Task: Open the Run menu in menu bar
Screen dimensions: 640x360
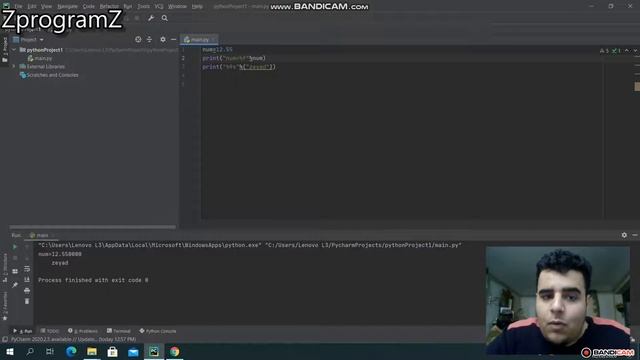Action: 128,7
